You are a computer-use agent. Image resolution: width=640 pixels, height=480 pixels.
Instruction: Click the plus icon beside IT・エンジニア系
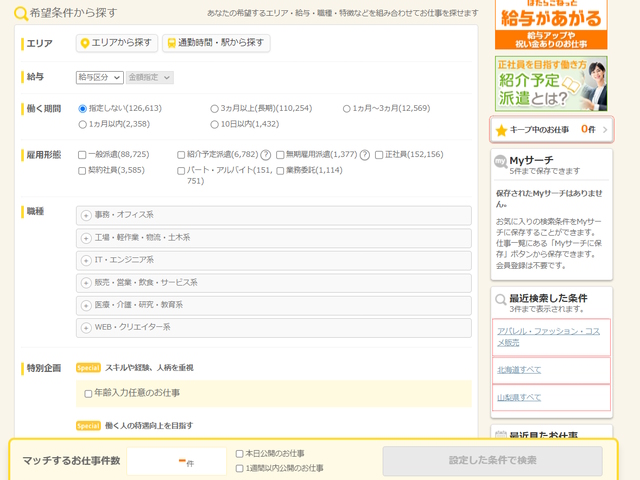(86, 260)
